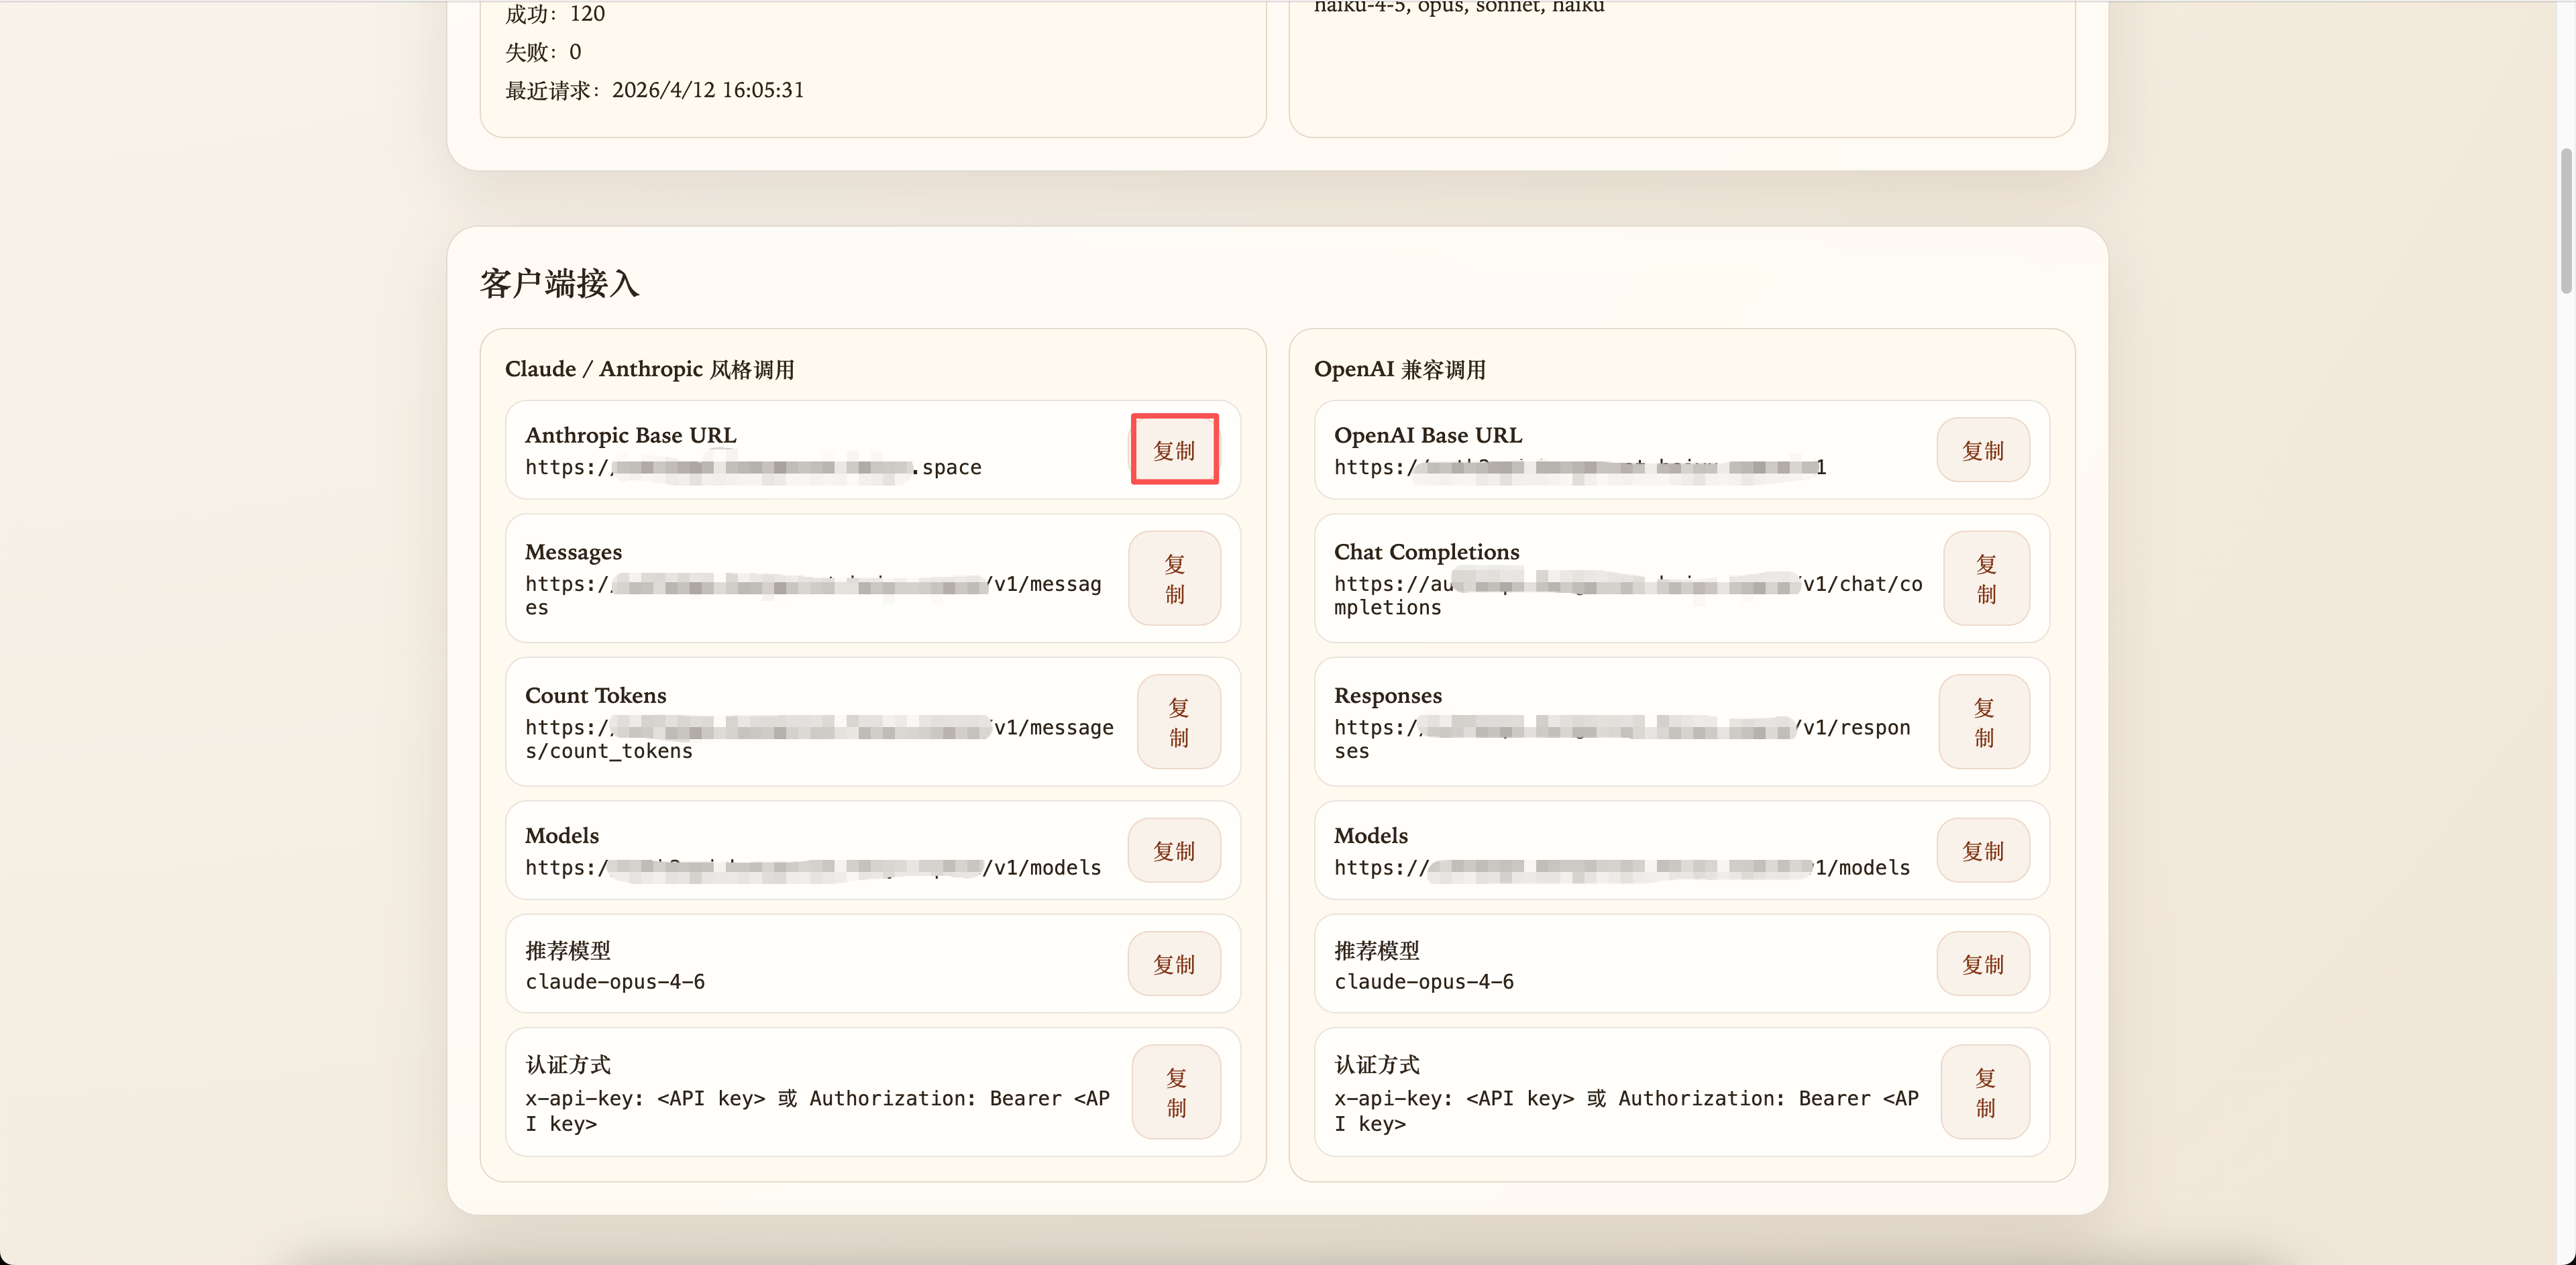Click the 失败: 0 statistic

[x=543, y=52]
